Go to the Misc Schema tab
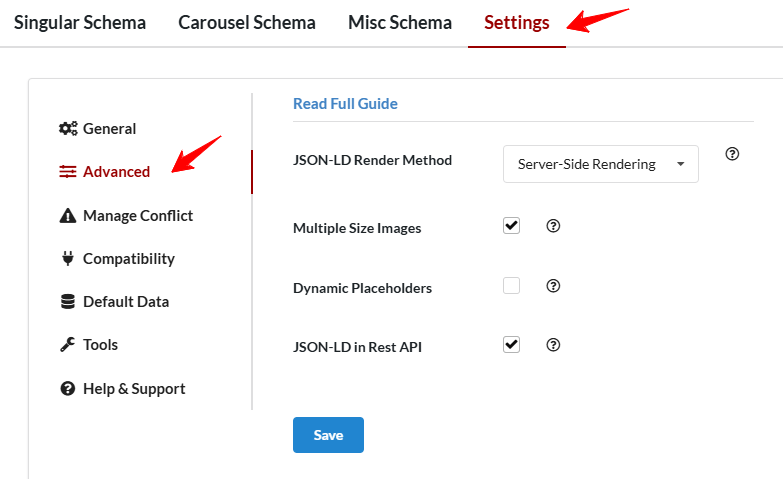783x479 pixels. pos(400,23)
